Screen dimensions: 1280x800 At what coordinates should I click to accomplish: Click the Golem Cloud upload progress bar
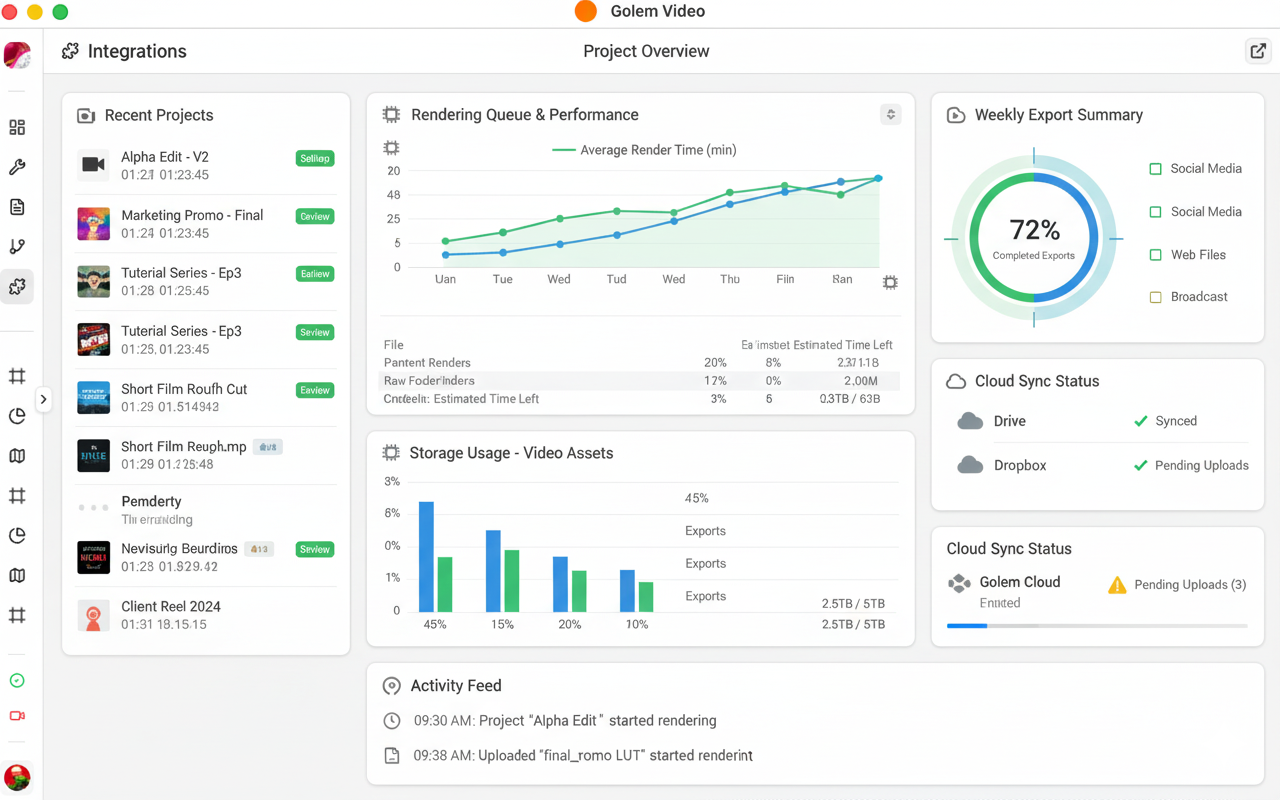point(1096,625)
